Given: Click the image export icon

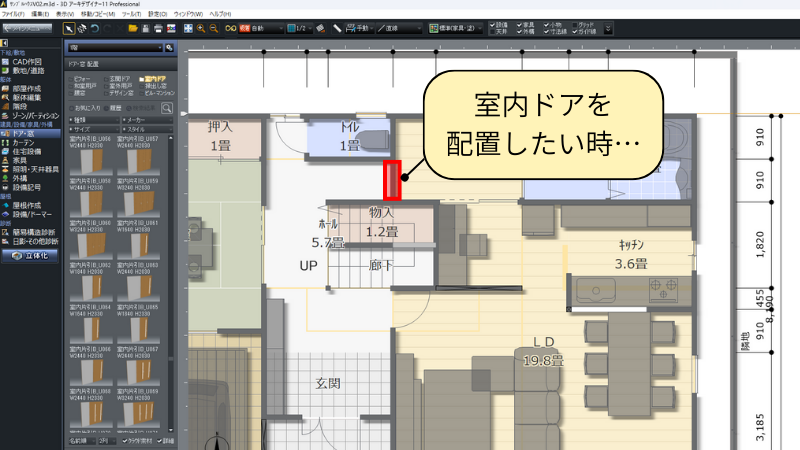Looking at the screenshot, I should pyautogui.click(x=171, y=29).
